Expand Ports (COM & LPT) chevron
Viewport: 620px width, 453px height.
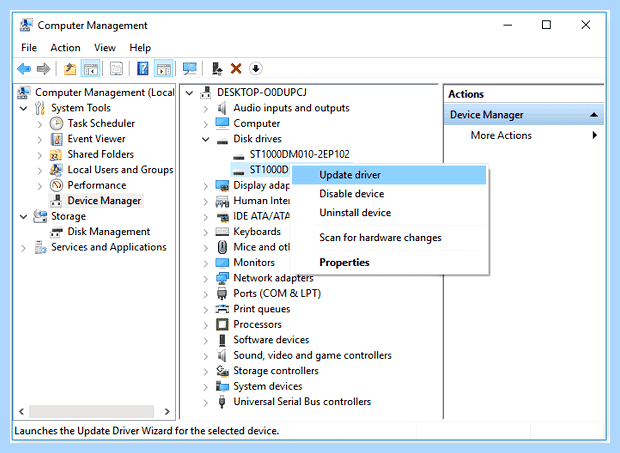pyautogui.click(x=206, y=294)
